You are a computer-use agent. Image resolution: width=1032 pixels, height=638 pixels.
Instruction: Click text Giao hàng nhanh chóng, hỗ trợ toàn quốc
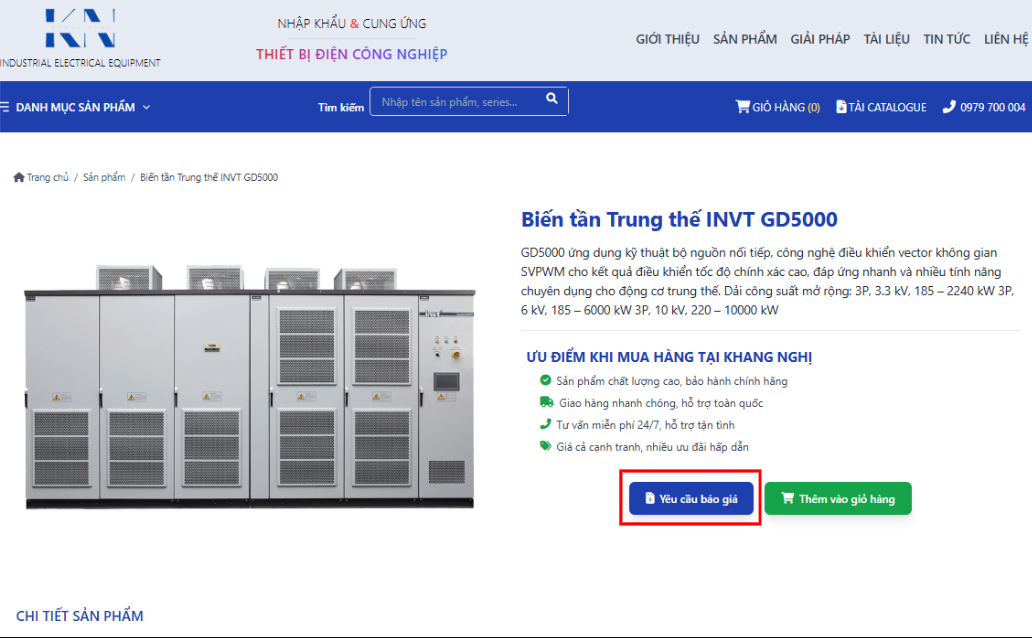coord(661,403)
